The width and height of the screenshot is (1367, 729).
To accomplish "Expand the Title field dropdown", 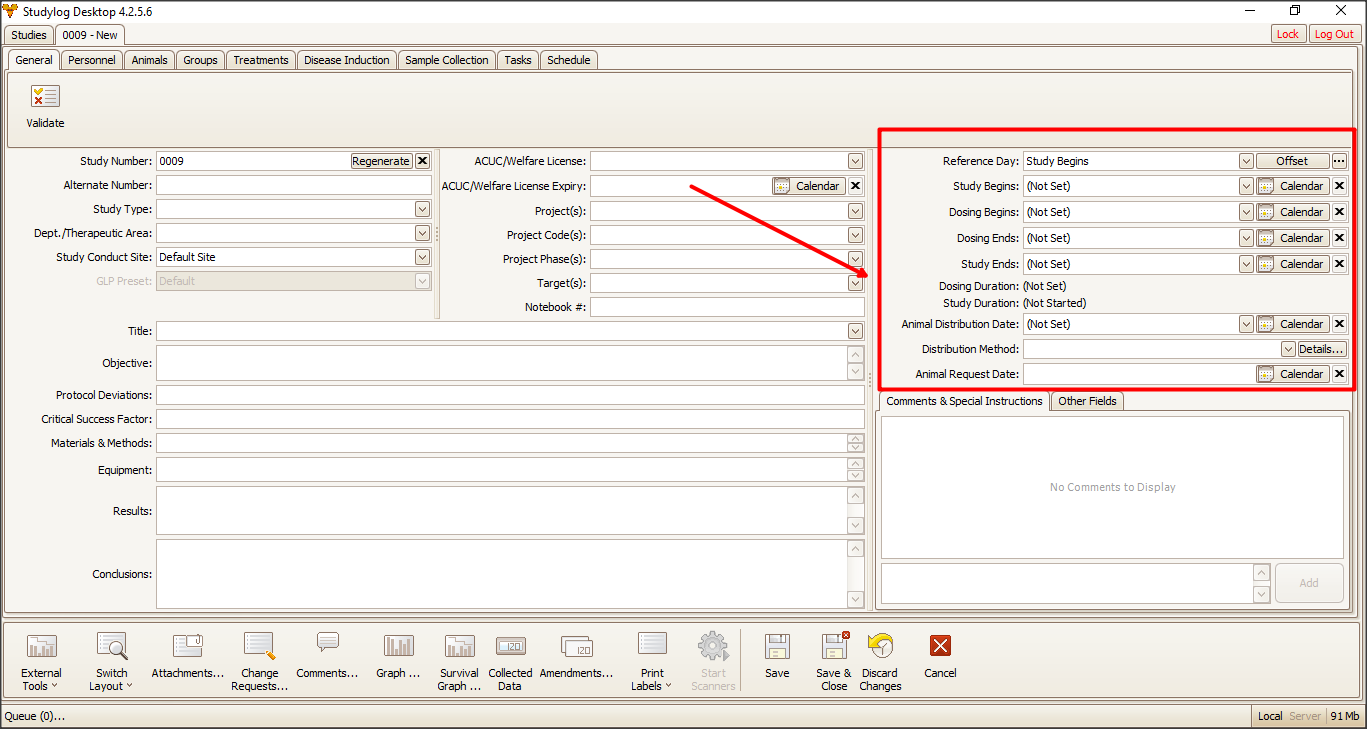I will [x=855, y=331].
